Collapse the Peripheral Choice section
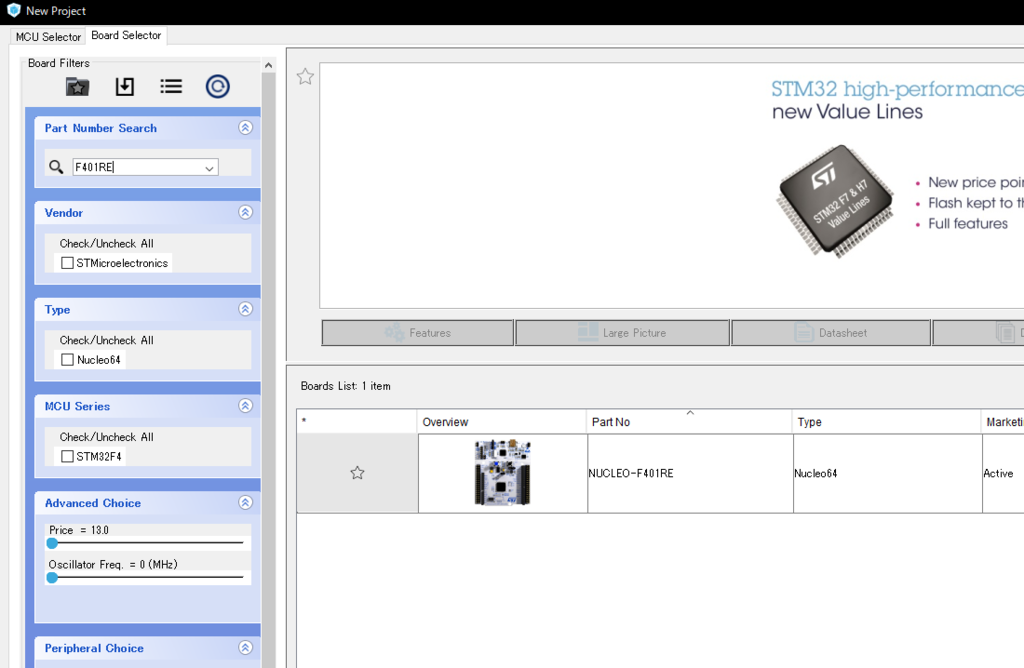This screenshot has height=668, width=1024. pyautogui.click(x=246, y=647)
